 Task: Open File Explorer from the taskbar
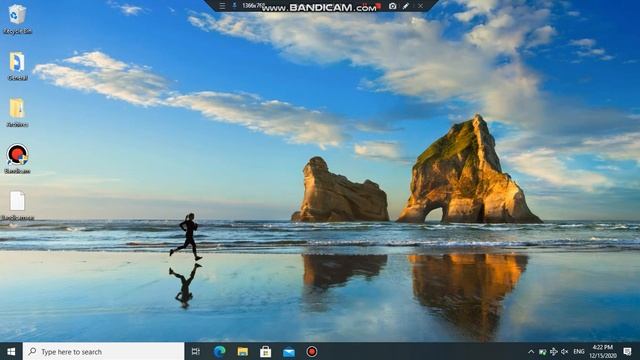click(242, 351)
